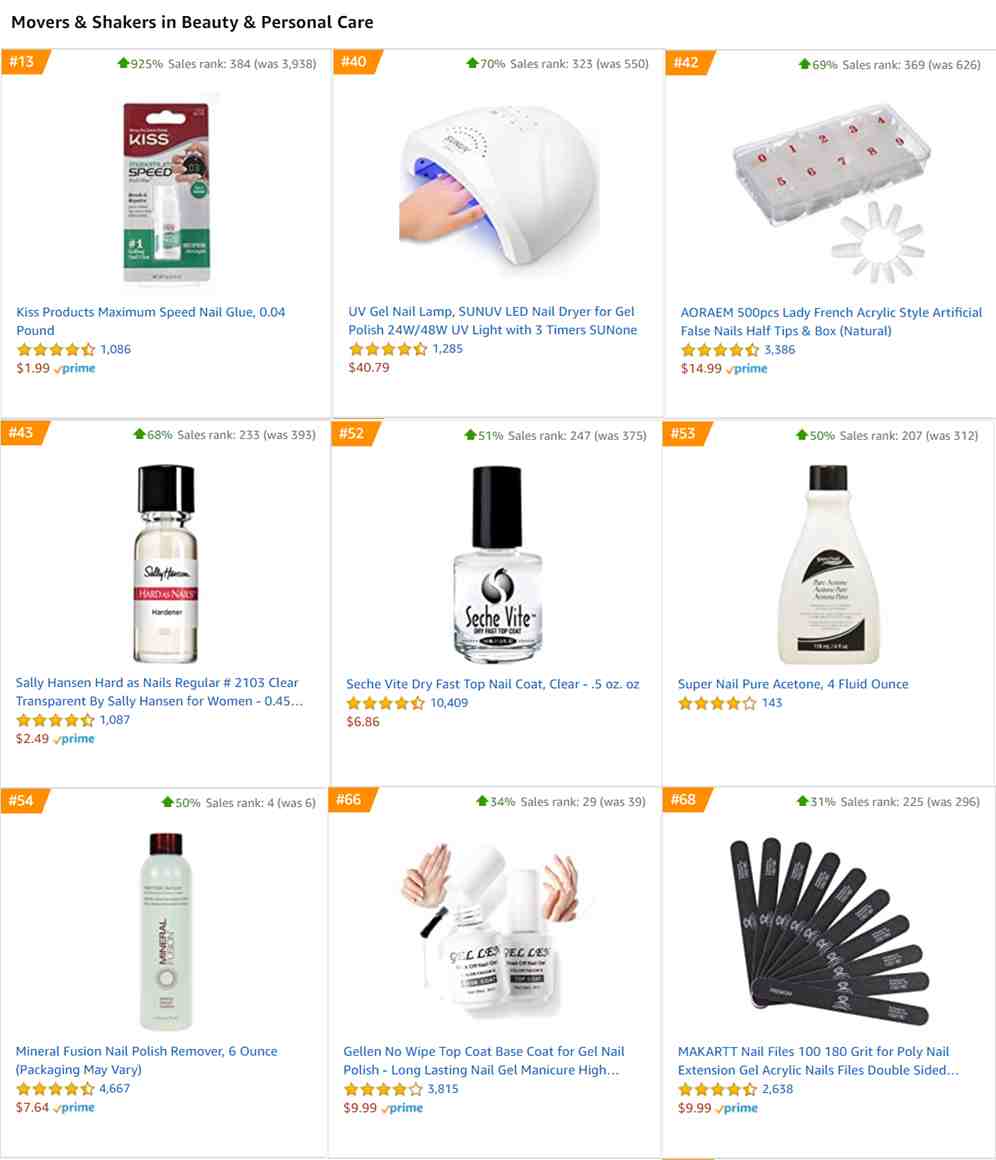Open the SUNUV UV nail lamp image

(498, 187)
